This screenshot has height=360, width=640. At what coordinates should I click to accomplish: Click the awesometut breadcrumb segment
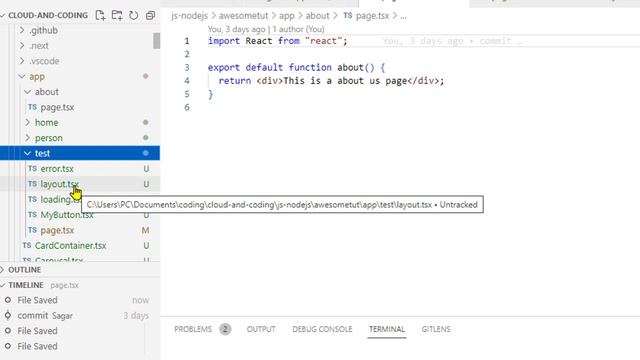[x=243, y=16]
